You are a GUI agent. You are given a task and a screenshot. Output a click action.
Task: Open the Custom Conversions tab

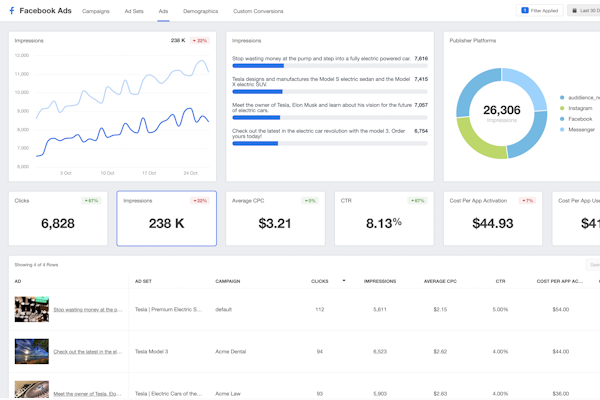point(258,11)
